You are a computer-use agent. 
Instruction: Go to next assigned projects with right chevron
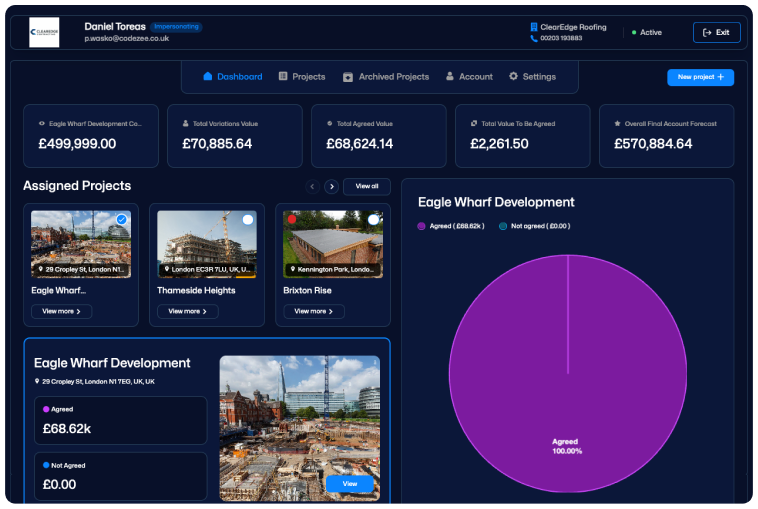tap(332, 186)
